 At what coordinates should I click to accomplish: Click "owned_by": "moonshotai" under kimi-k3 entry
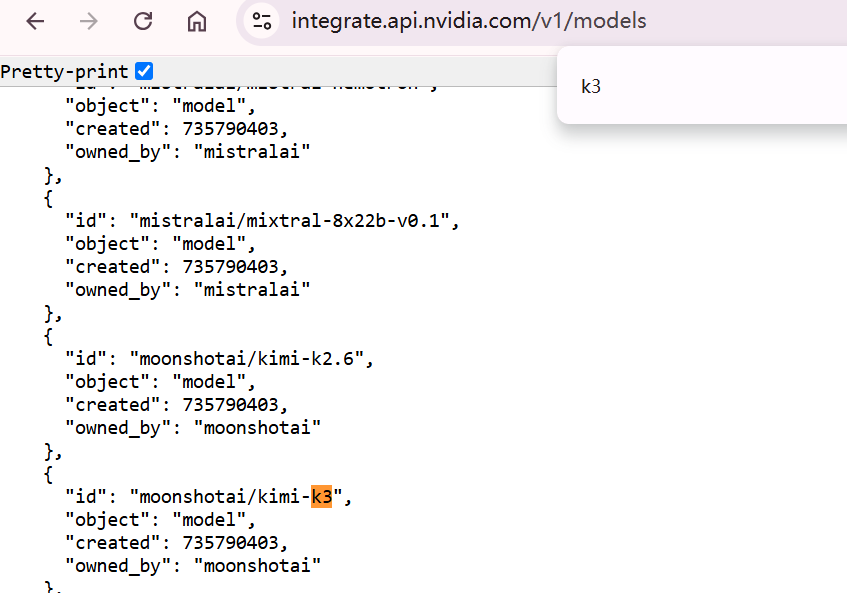point(193,565)
